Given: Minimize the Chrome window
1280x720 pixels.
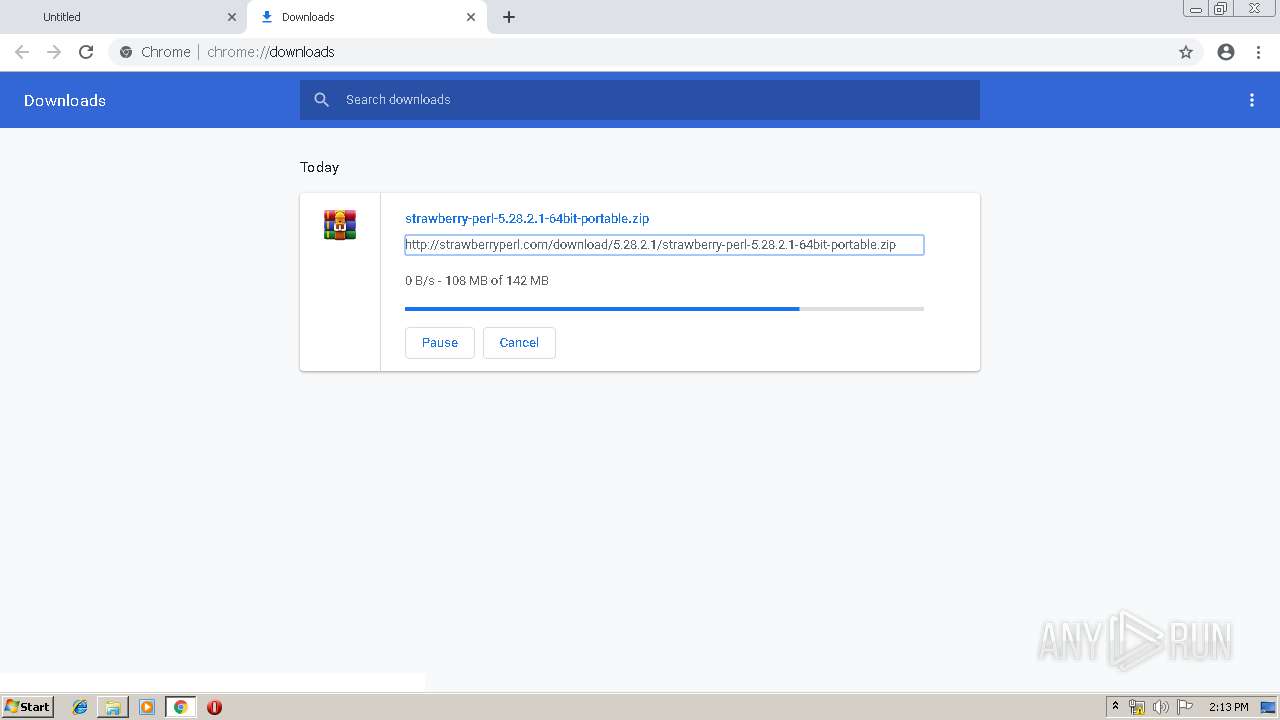Looking at the screenshot, I should click(x=1196, y=9).
